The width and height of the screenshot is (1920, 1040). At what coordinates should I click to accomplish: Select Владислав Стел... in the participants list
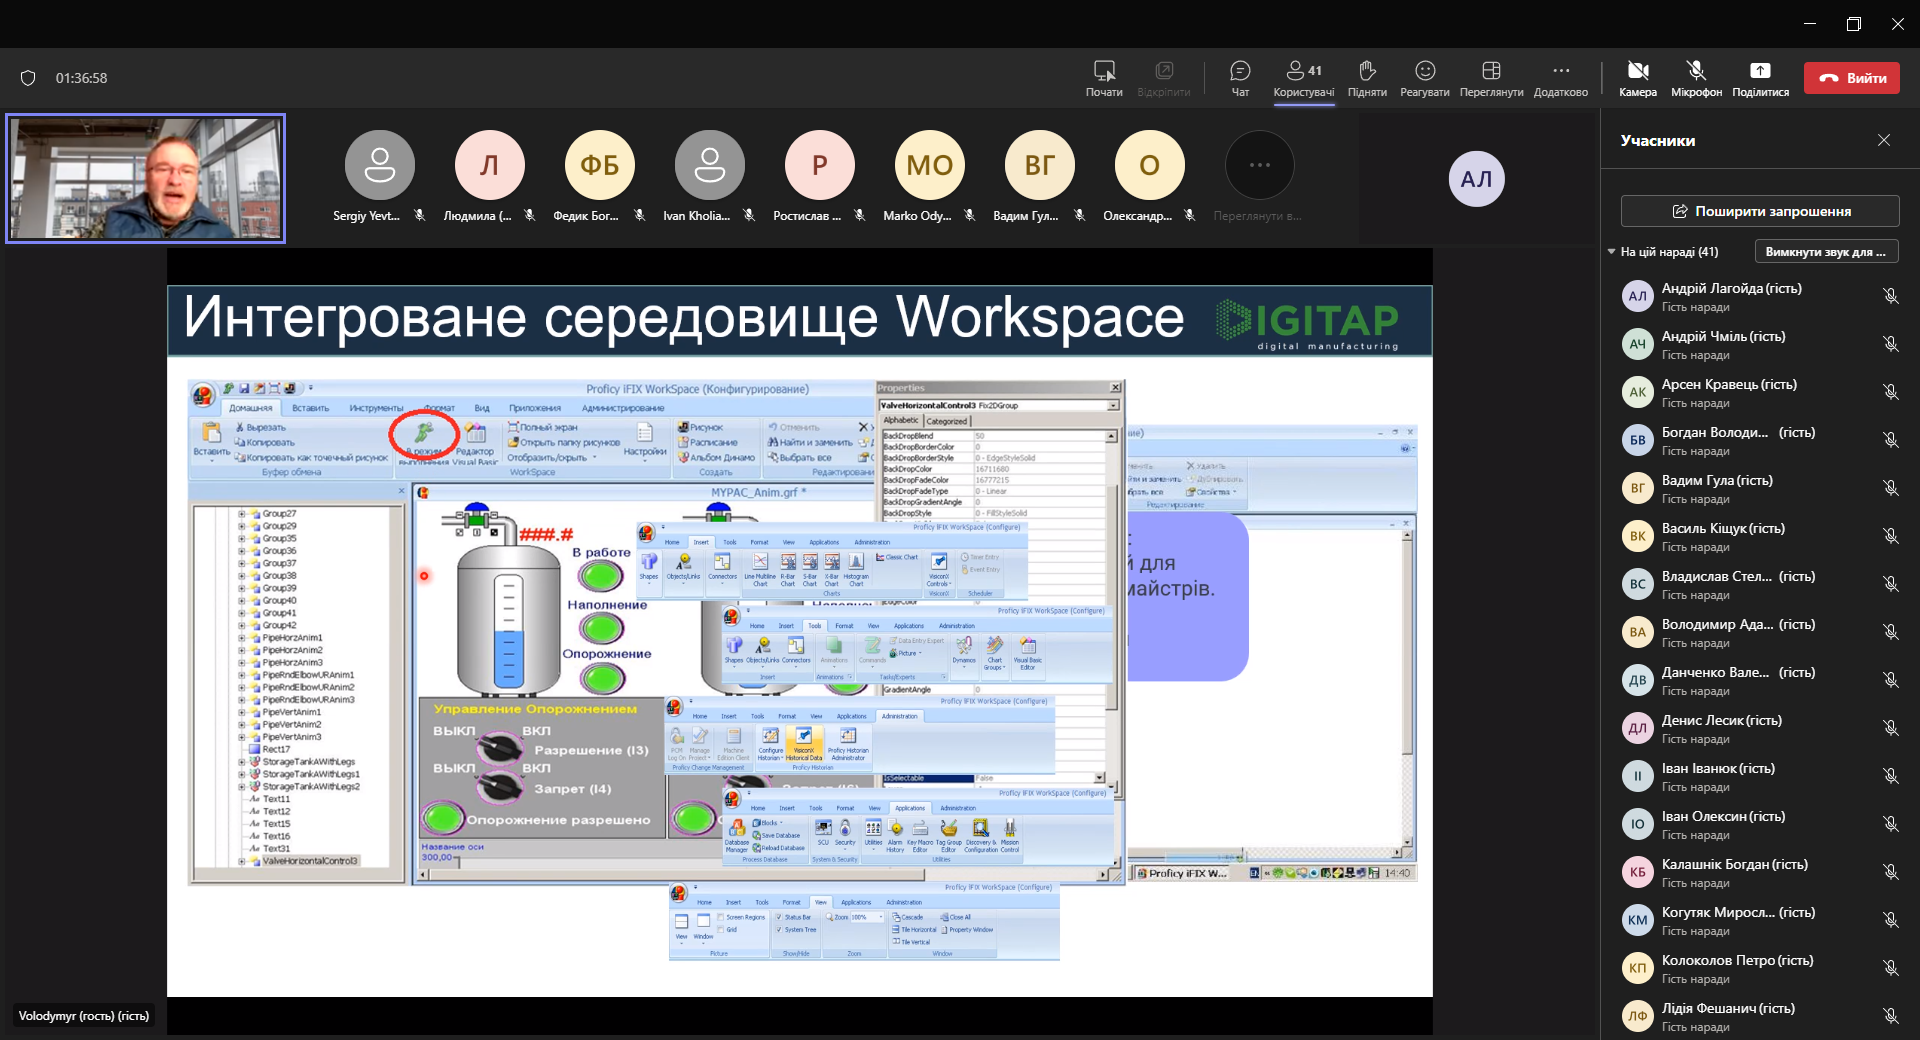click(x=1759, y=584)
